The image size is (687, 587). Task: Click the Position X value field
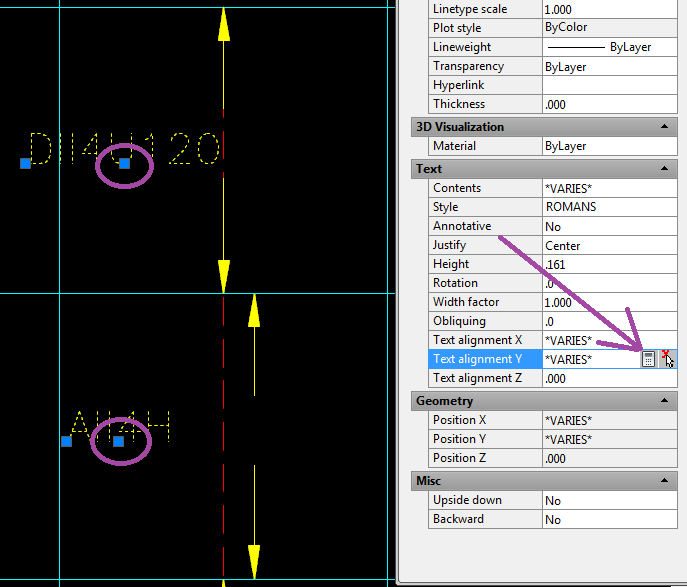point(608,420)
